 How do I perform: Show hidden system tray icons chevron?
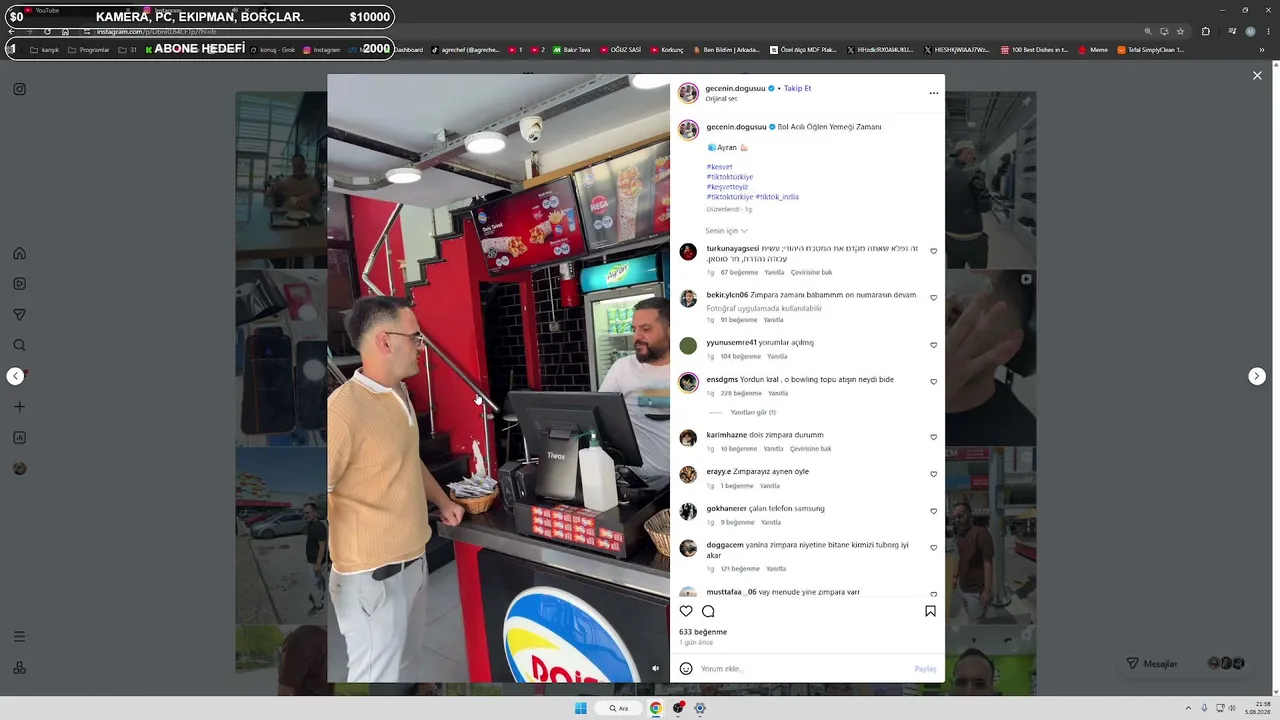pos(1188,708)
